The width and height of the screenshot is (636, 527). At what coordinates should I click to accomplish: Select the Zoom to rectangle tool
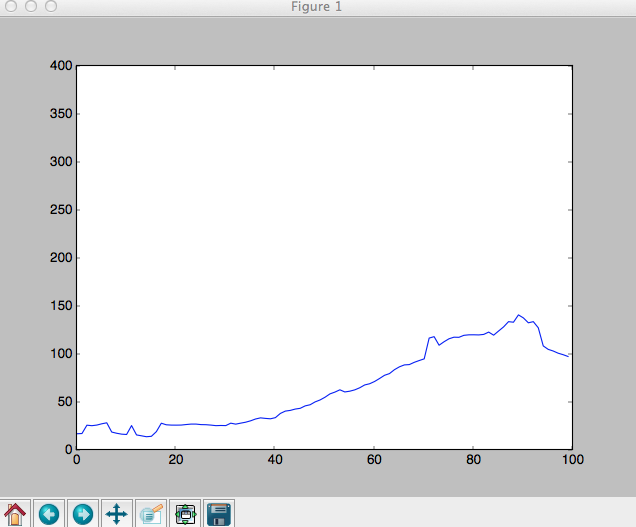(x=151, y=513)
